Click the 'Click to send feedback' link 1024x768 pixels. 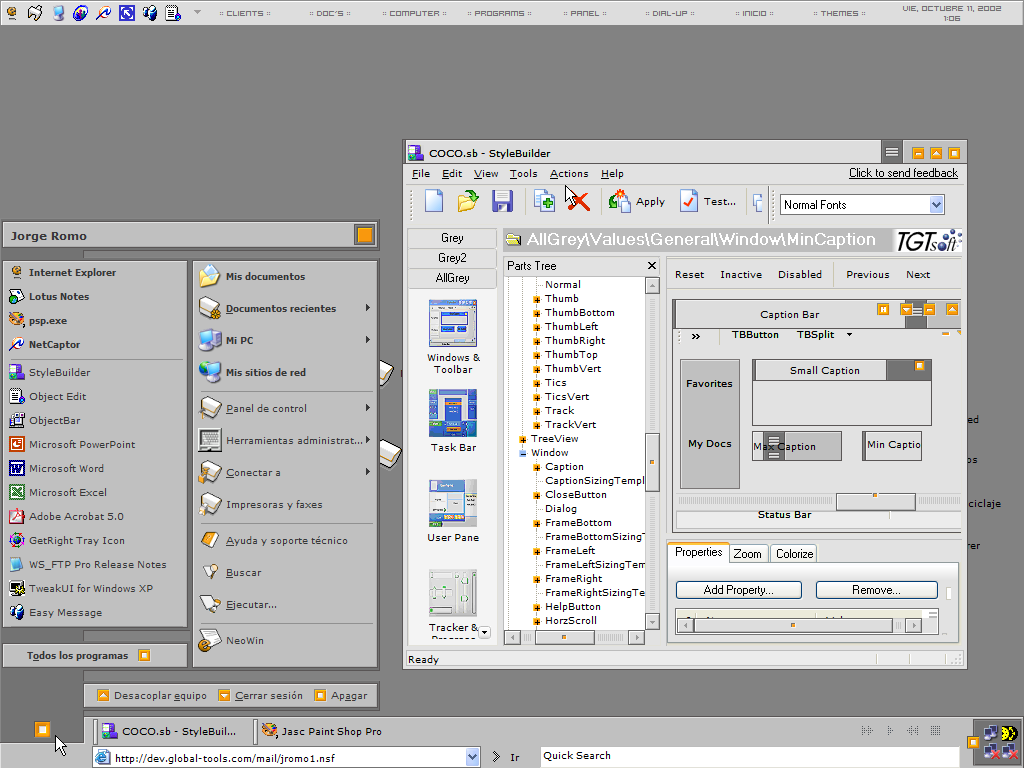[x=903, y=173]
